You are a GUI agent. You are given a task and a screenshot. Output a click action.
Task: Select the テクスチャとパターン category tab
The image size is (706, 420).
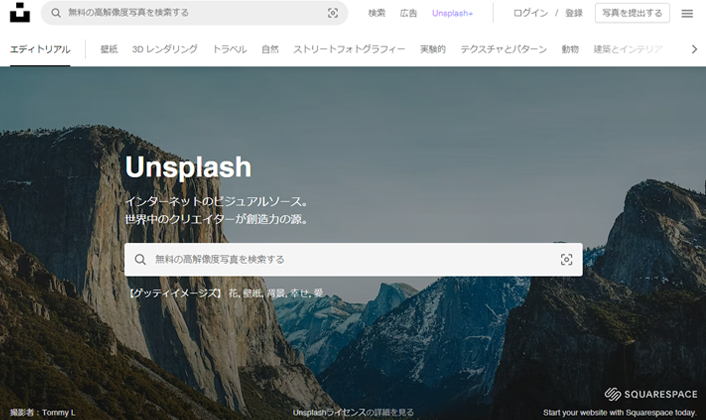point(503,49)
